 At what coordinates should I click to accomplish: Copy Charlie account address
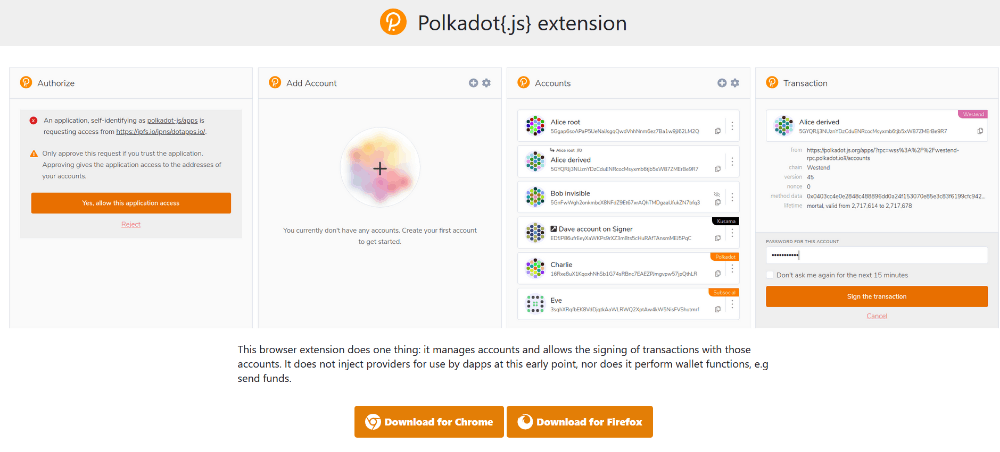coord(717,273)
